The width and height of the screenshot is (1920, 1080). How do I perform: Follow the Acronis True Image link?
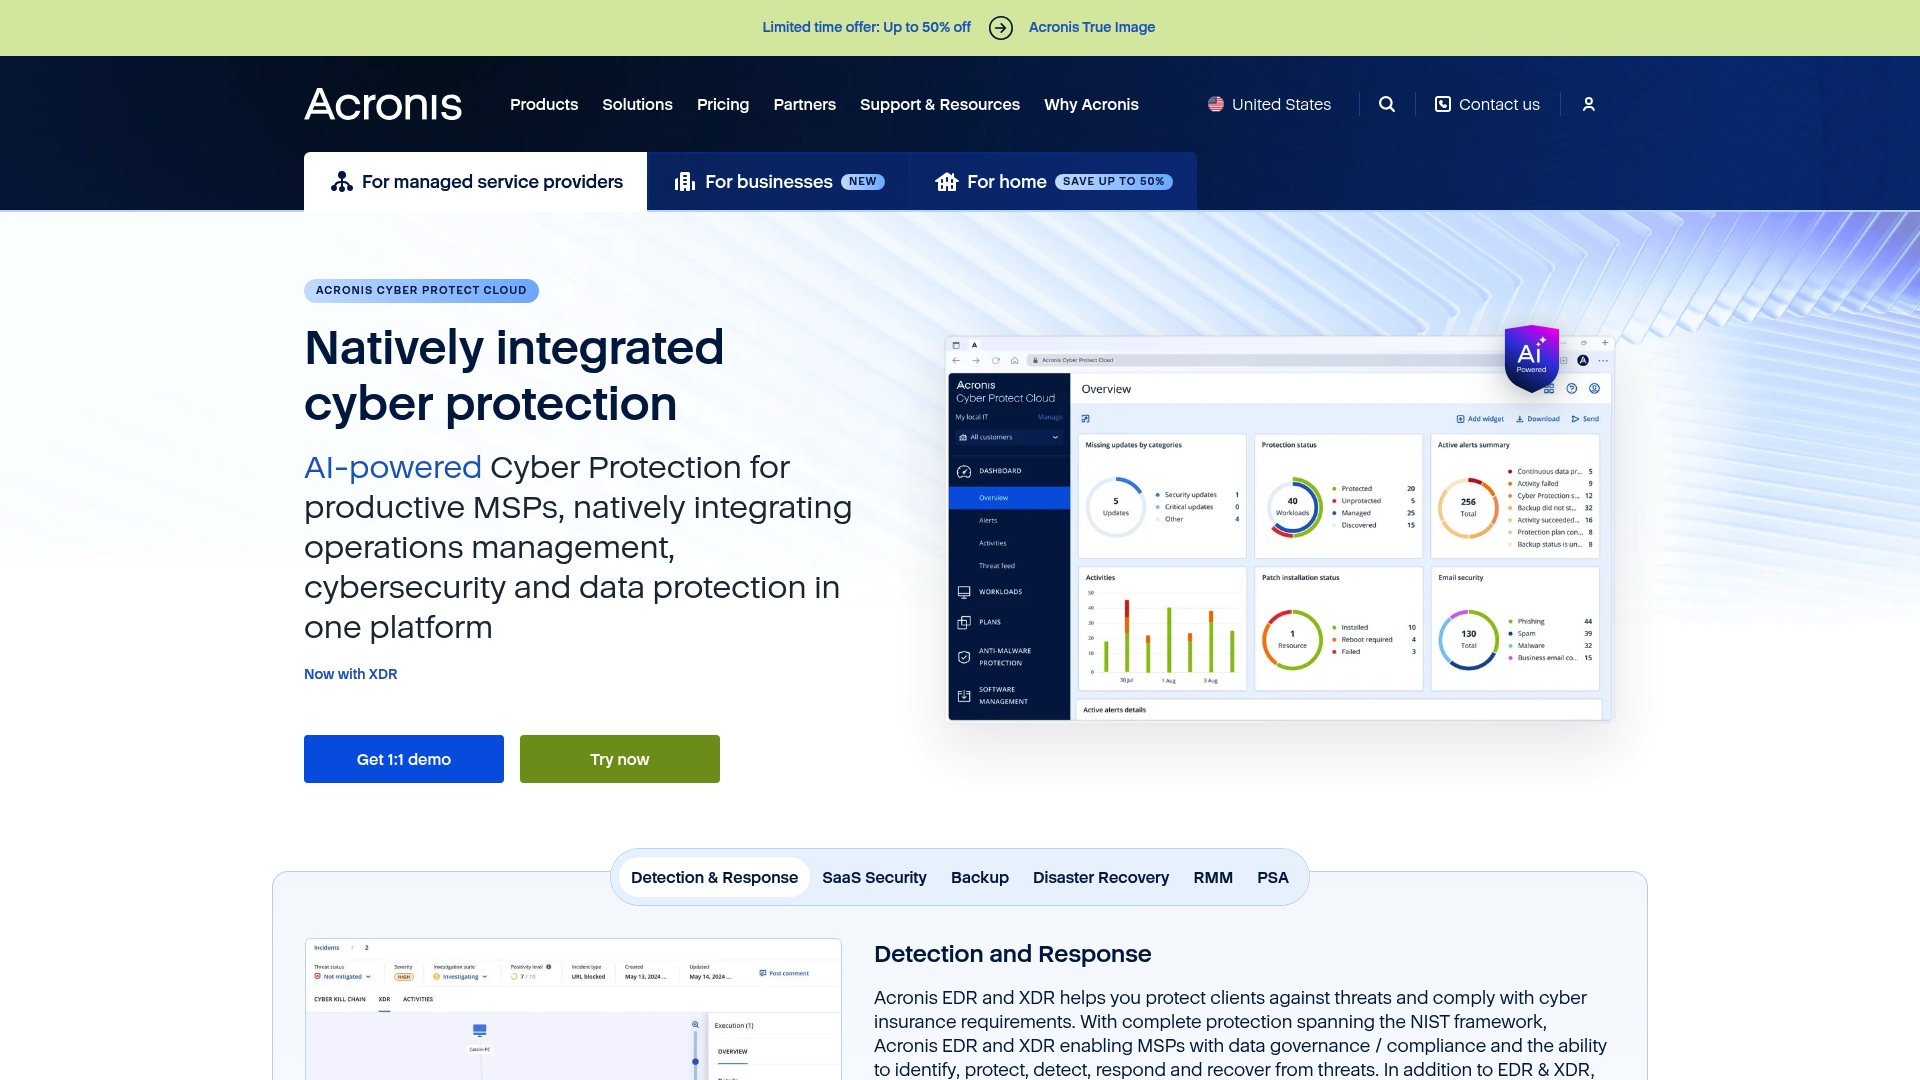click(x=1091, y=27)
